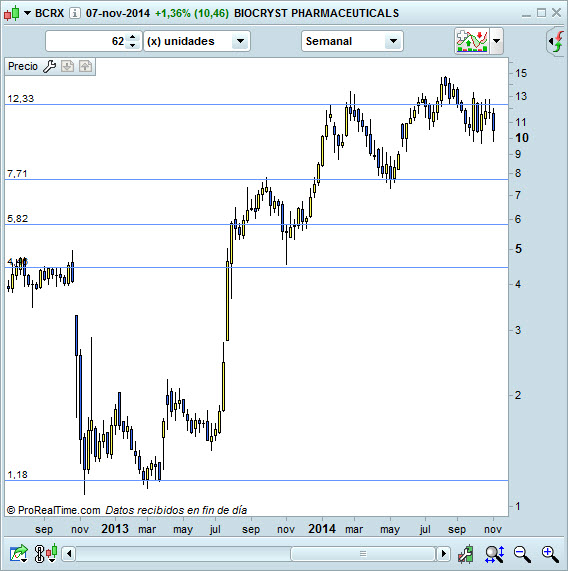Open the Semanal timeframe dropdown
This screenshot has width=568, height=571.
352,41
